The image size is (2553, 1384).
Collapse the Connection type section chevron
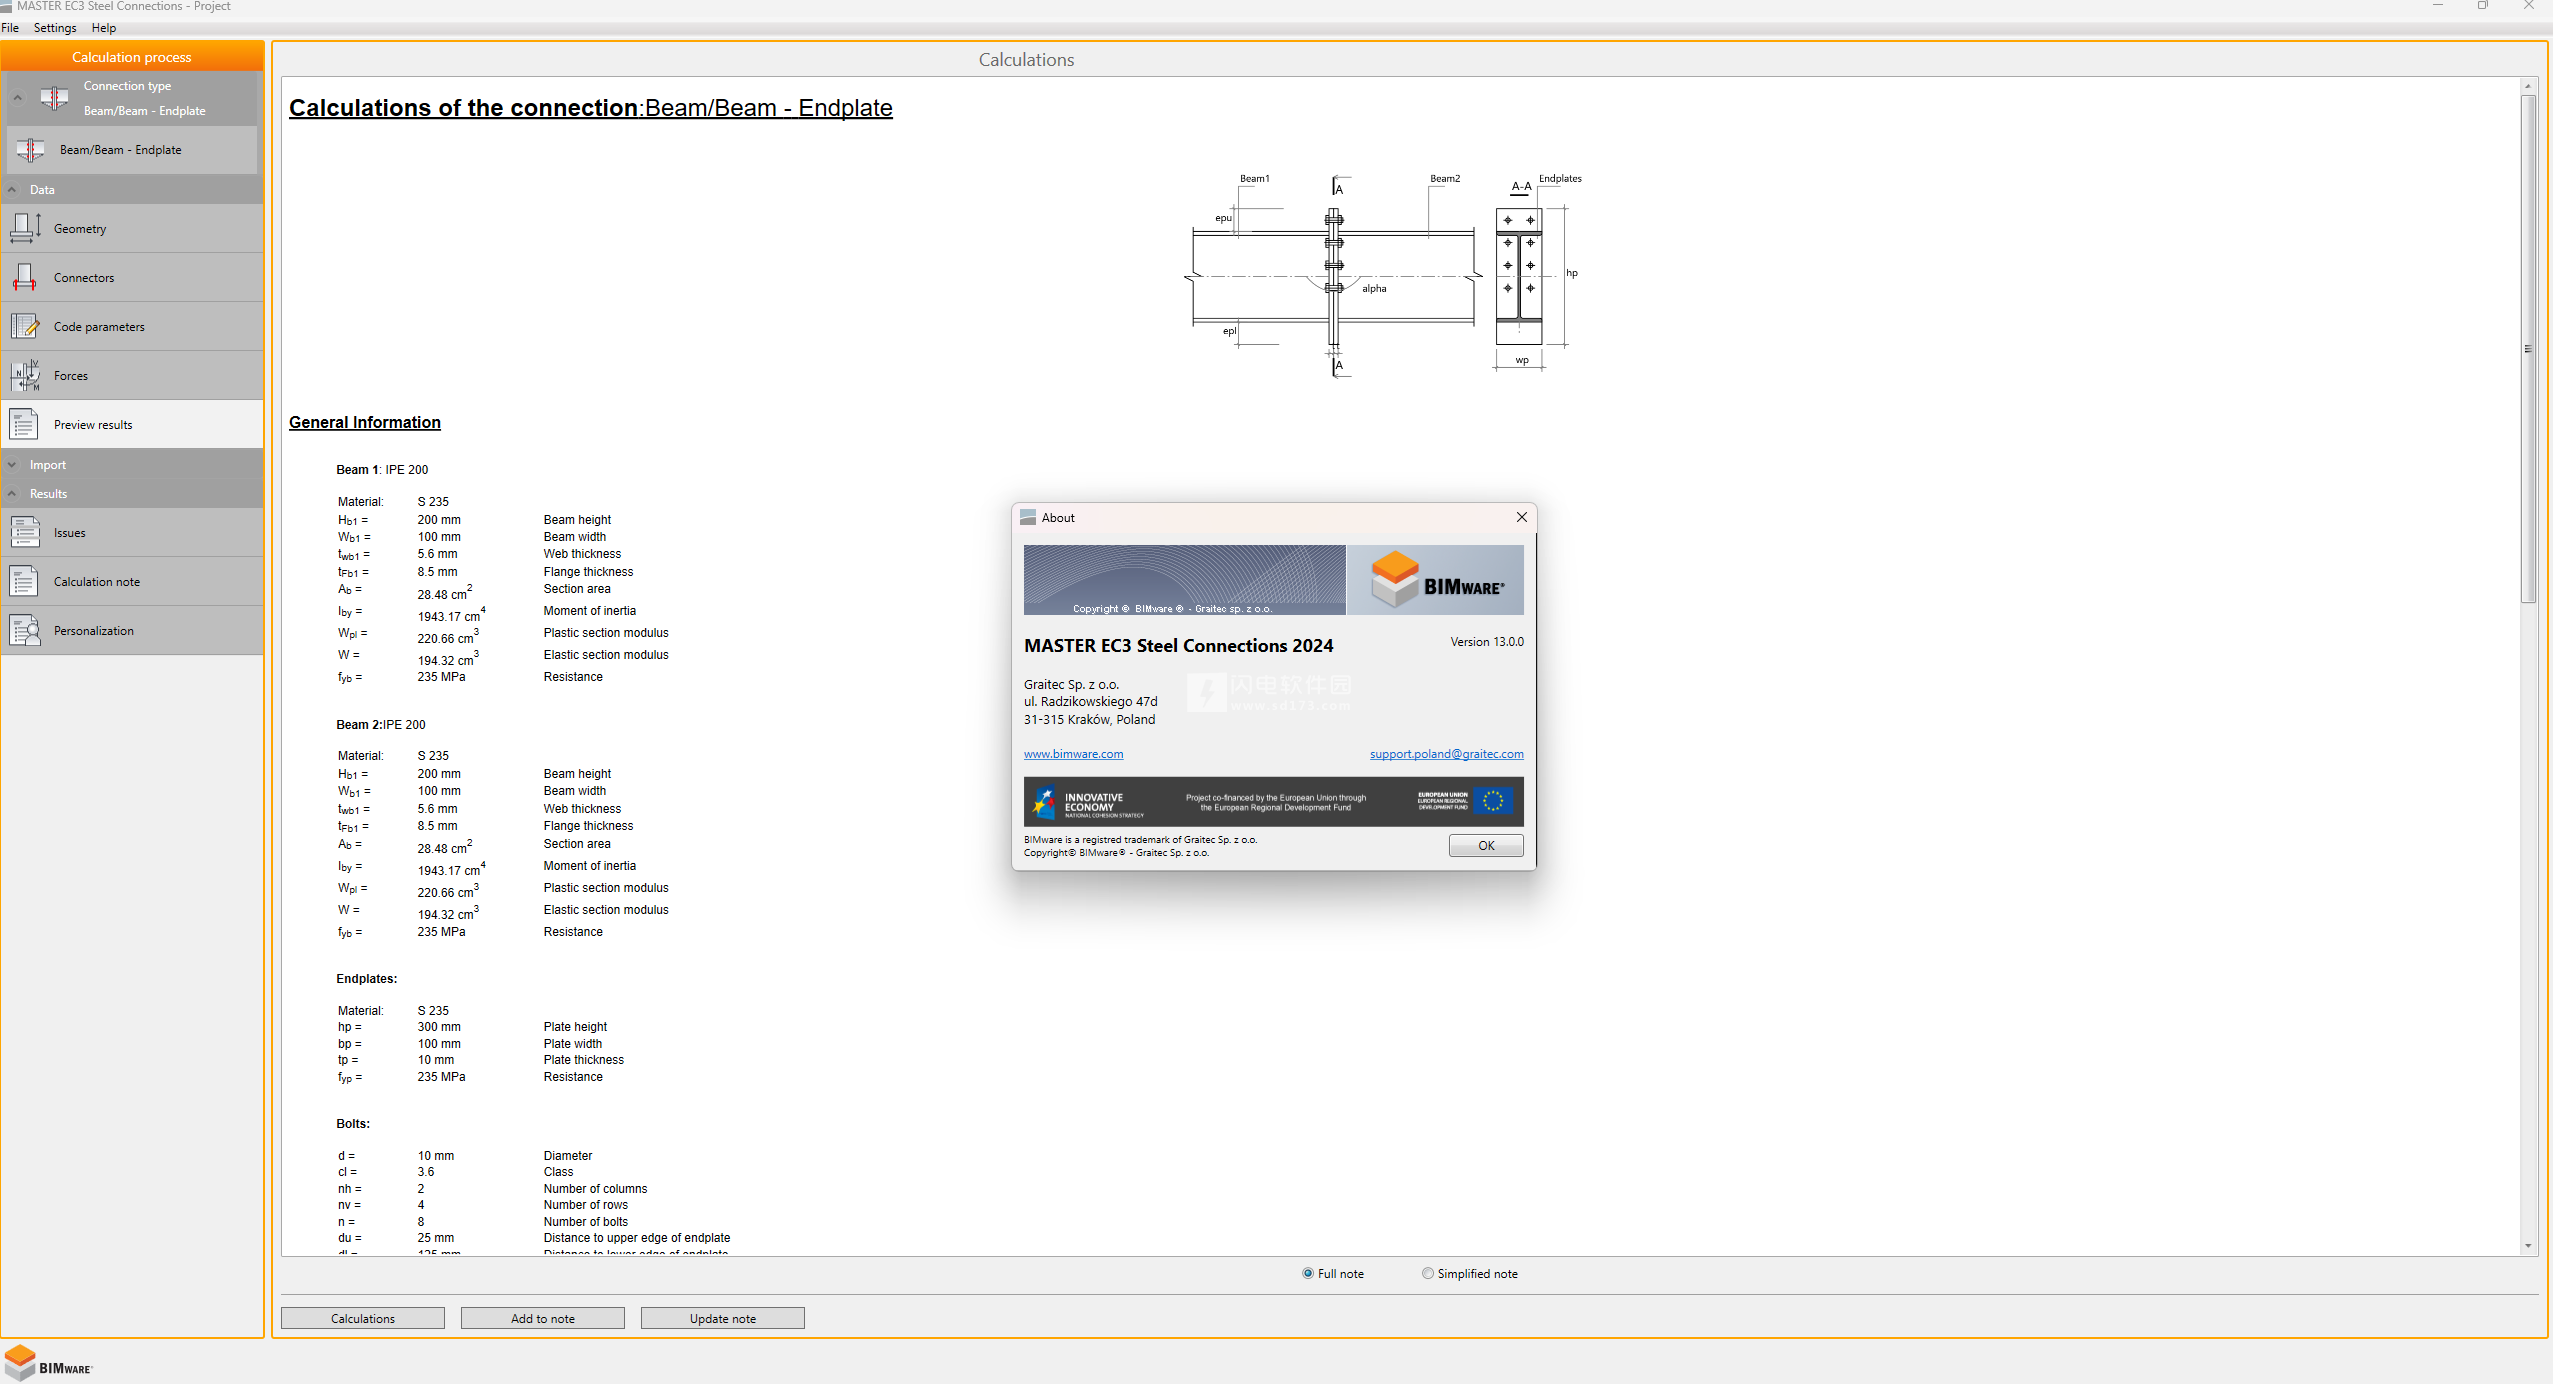point(17,98)
